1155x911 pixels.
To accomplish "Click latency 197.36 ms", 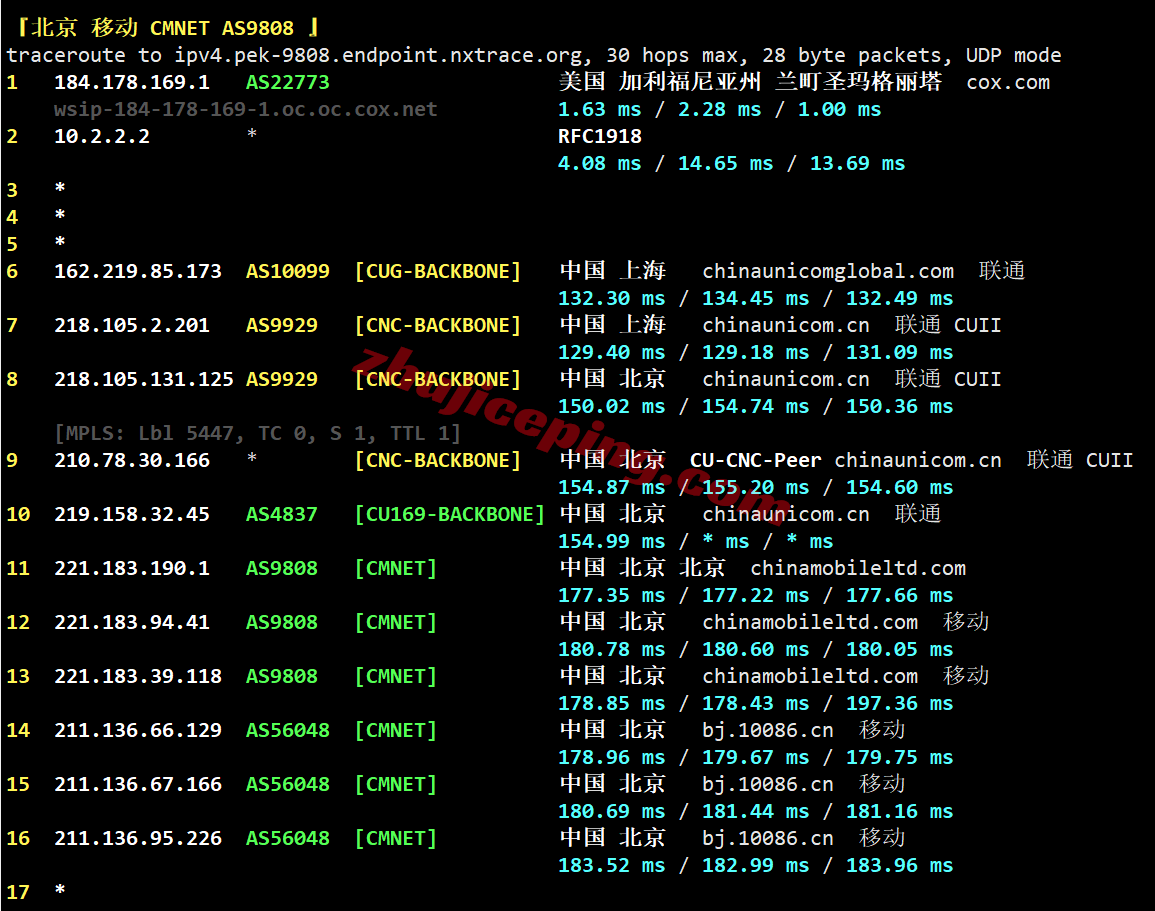I will tap(899, 703).
